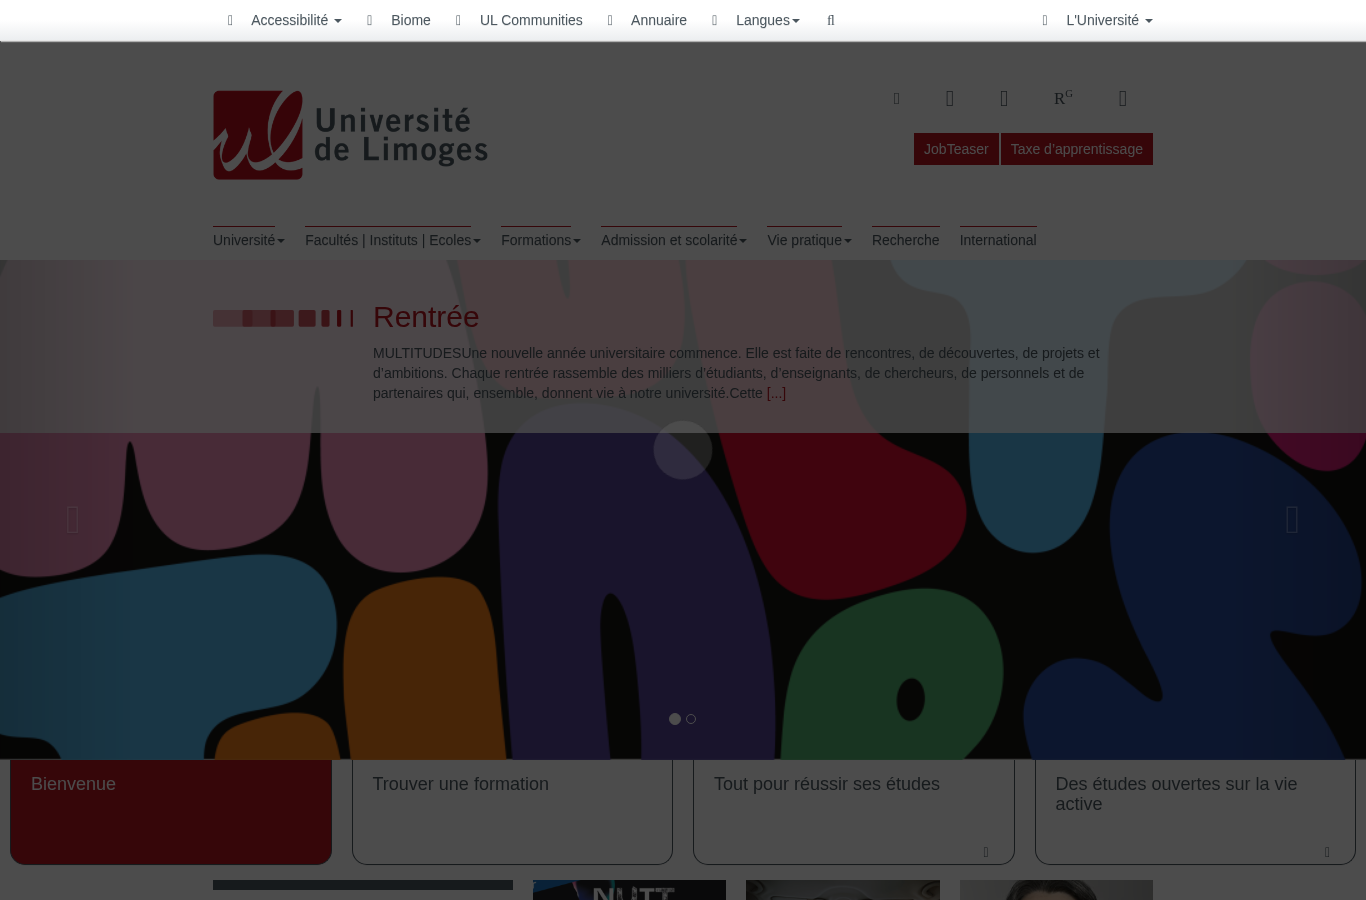Click the Rentrée headline link
The height and width of the screenshot is (900, 1366).
(x=426, y=317)
